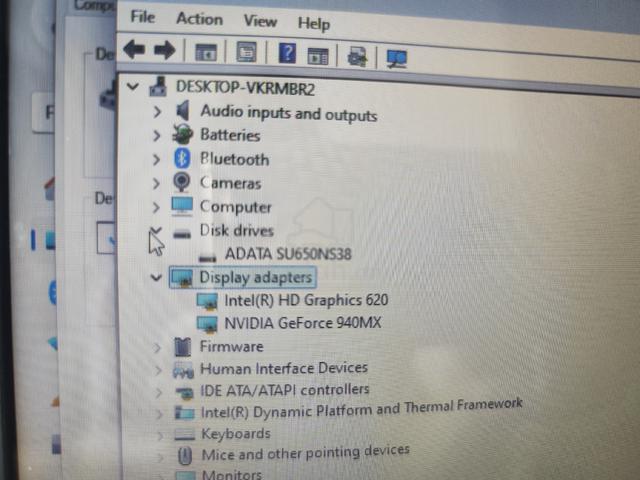This screenshot has height=480, width=640.
Task: Click the icon beside Intel(R) HD Graphics 620
Action: (207, 302)
